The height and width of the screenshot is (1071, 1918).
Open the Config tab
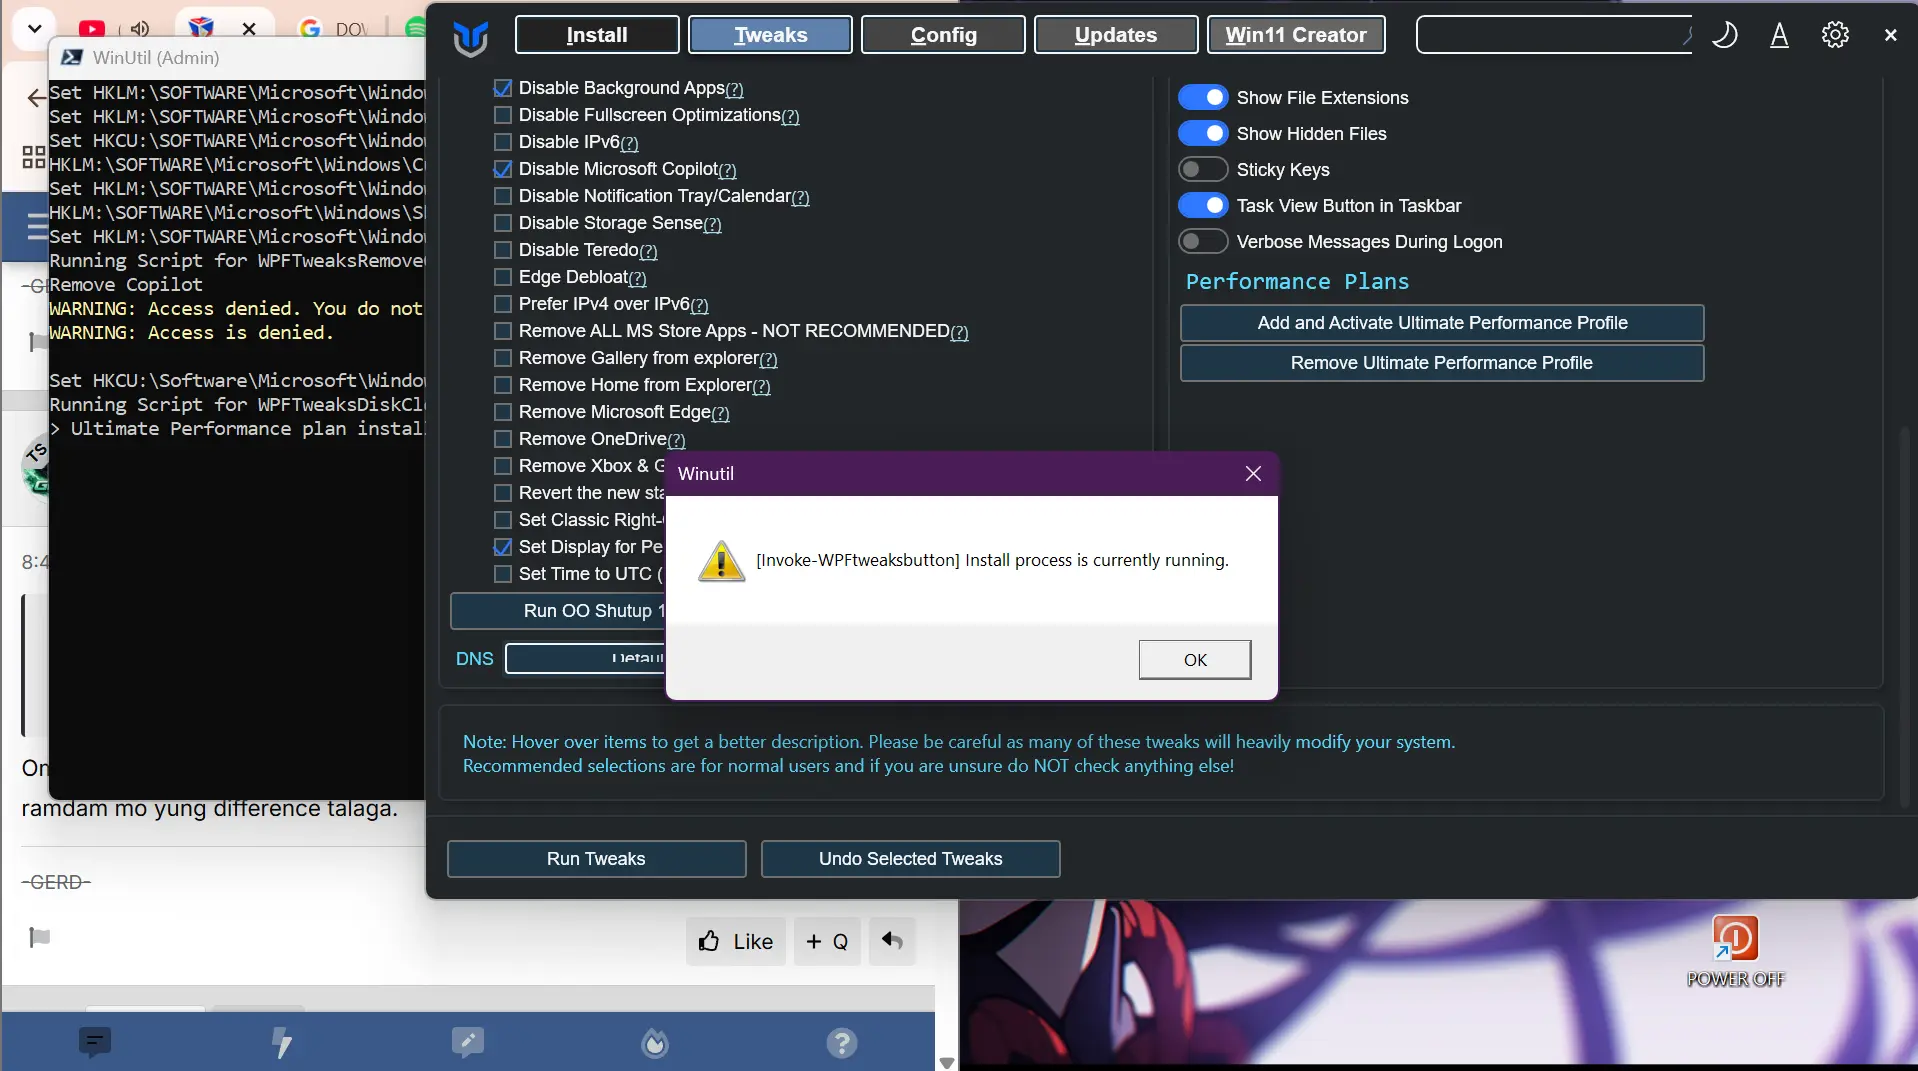943,35
